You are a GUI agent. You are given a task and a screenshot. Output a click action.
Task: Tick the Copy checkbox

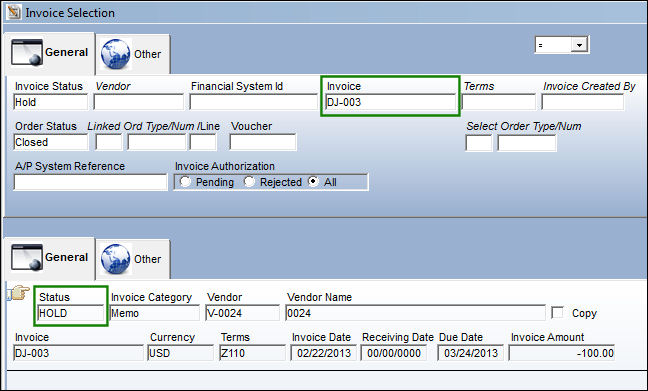click(557, 312)
